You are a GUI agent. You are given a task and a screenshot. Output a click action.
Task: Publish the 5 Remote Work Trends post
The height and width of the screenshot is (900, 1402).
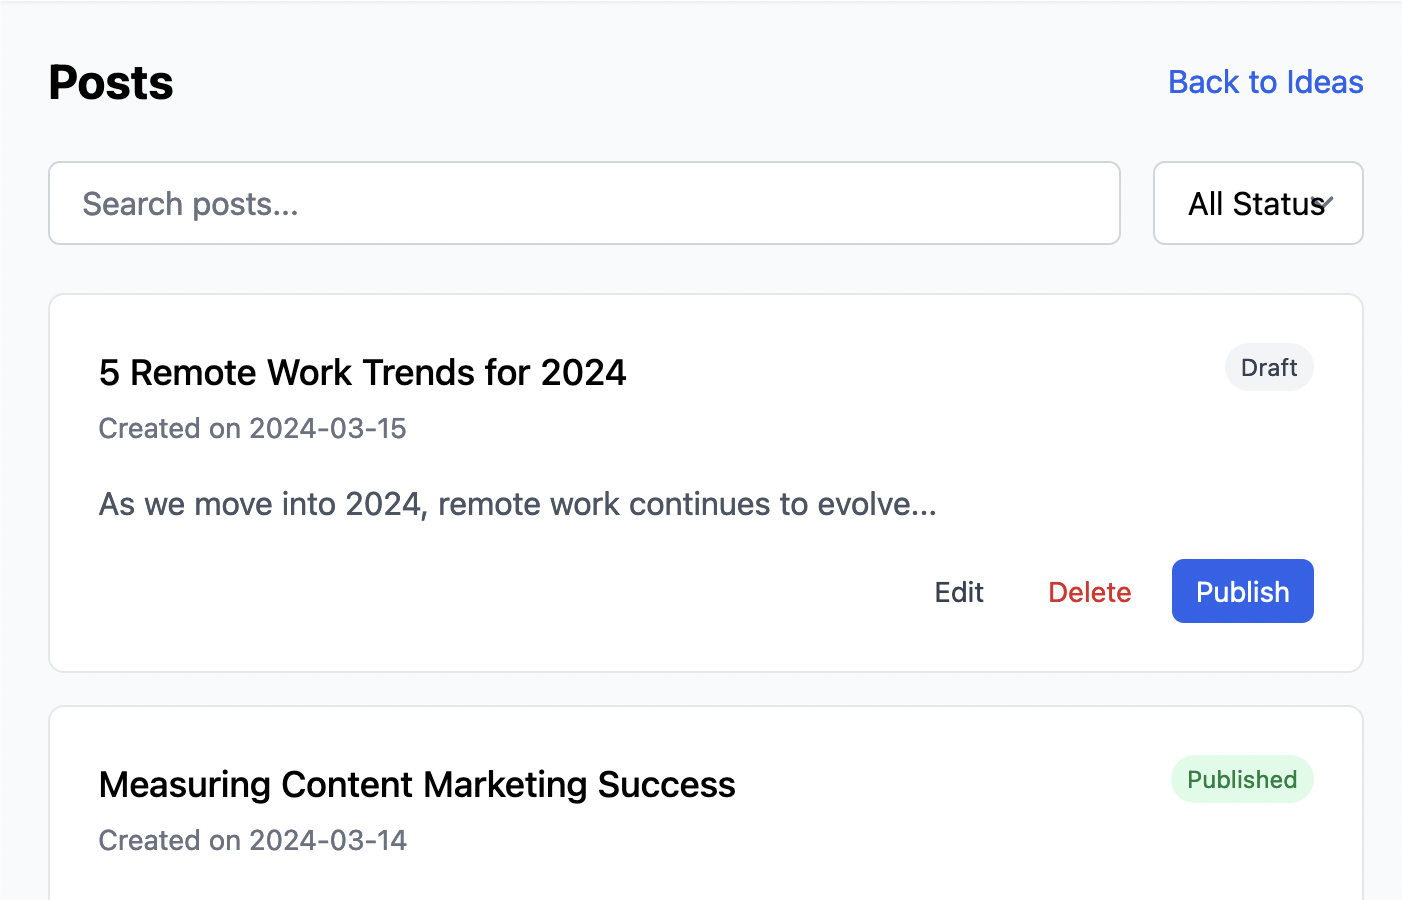[x=1242, y=591]
